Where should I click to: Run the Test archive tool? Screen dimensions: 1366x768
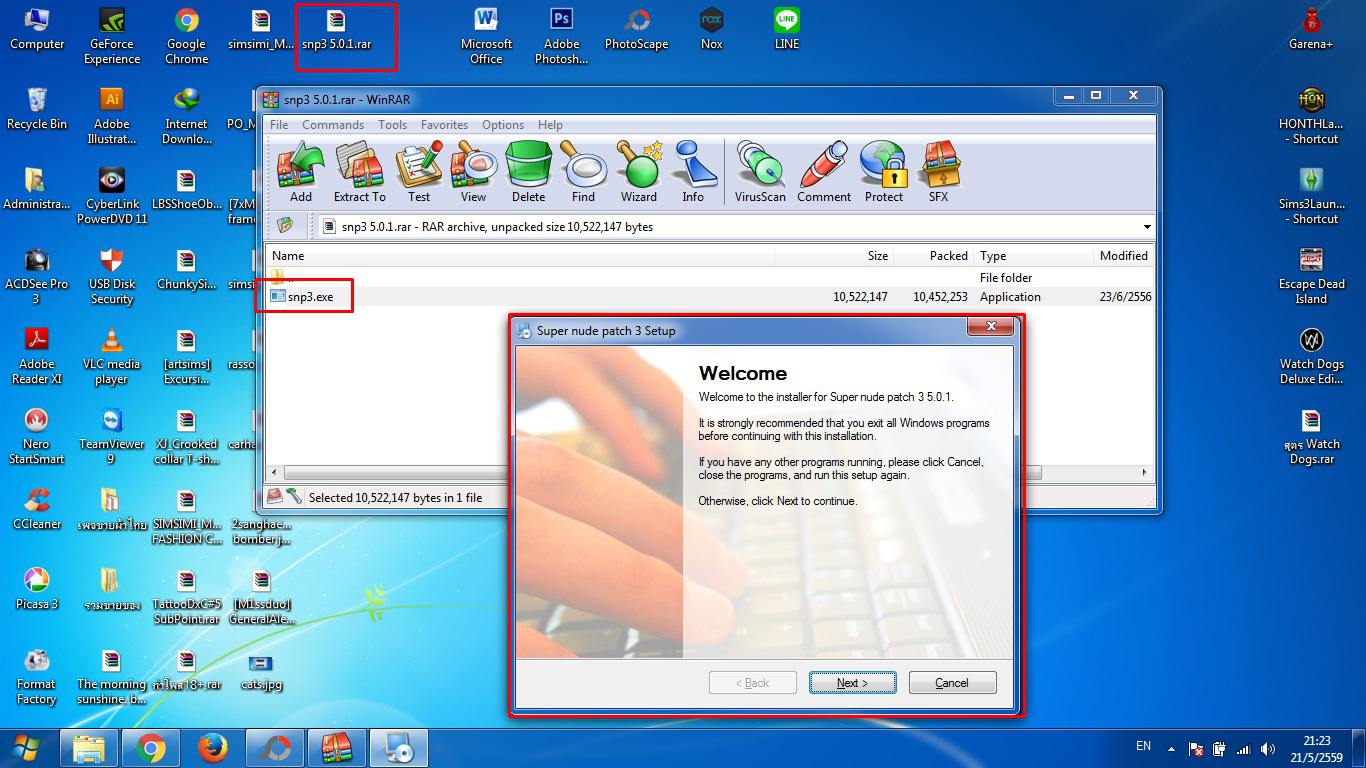coord(419,172)
